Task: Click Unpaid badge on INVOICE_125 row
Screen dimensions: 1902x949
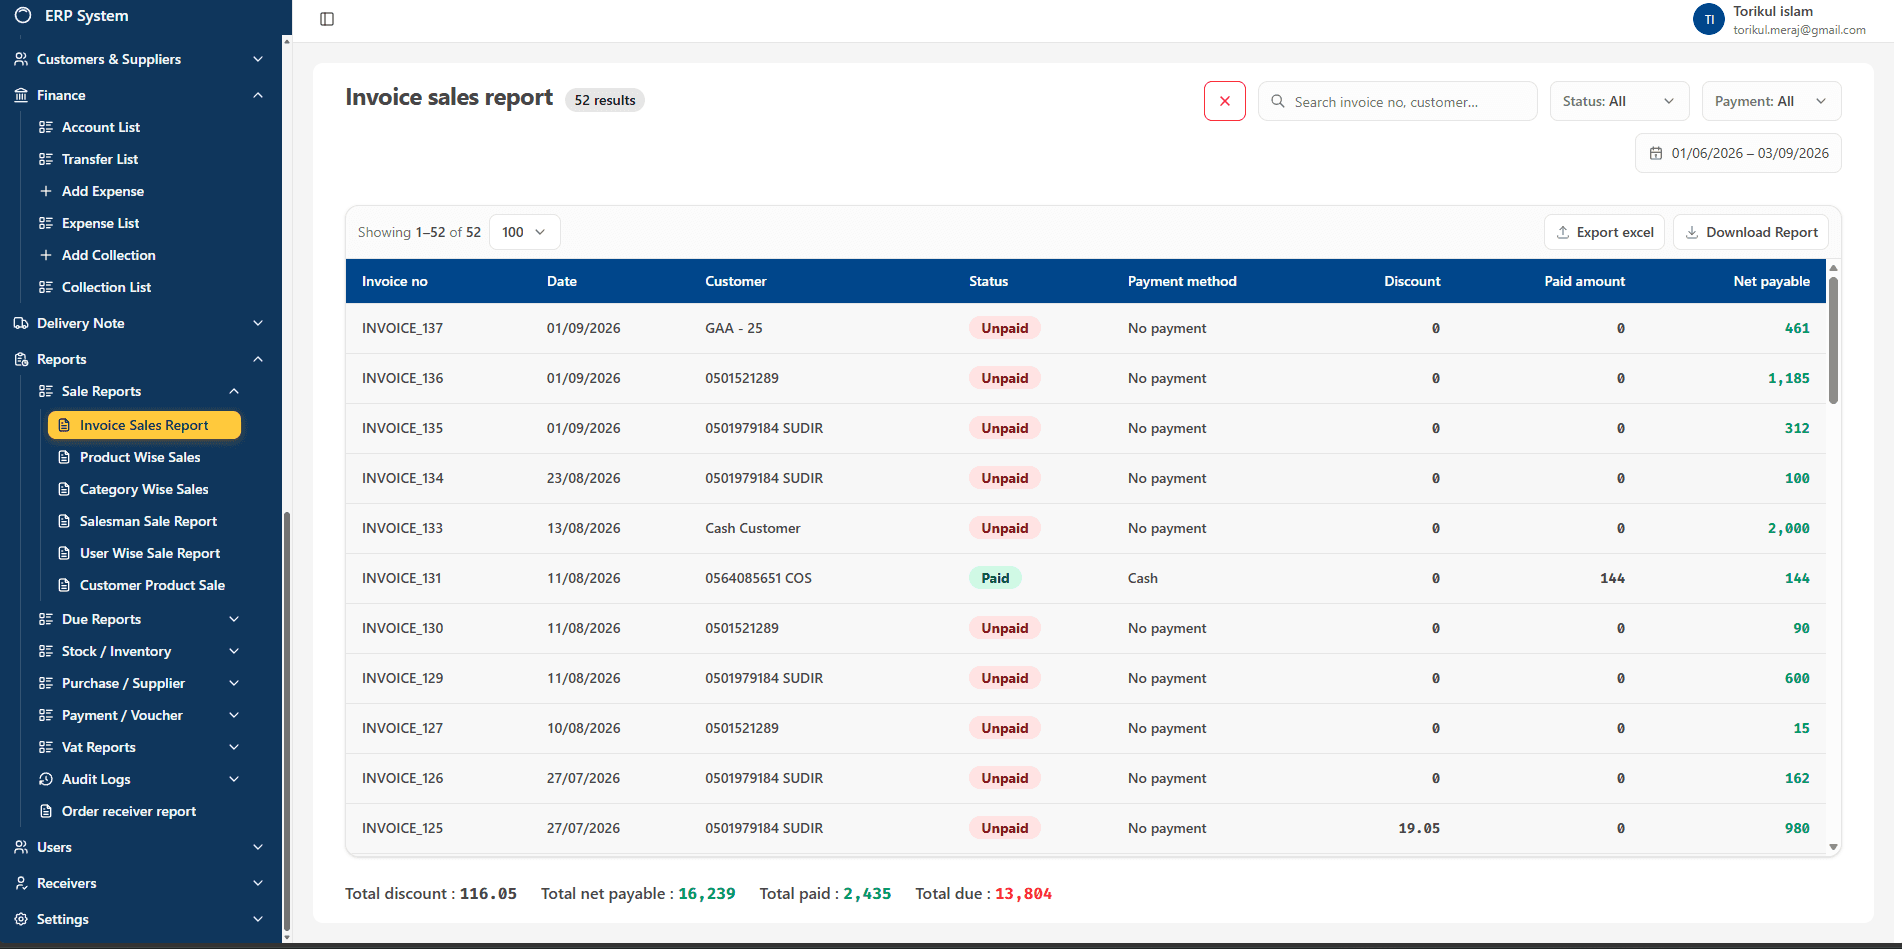Action: (1004, 828)
